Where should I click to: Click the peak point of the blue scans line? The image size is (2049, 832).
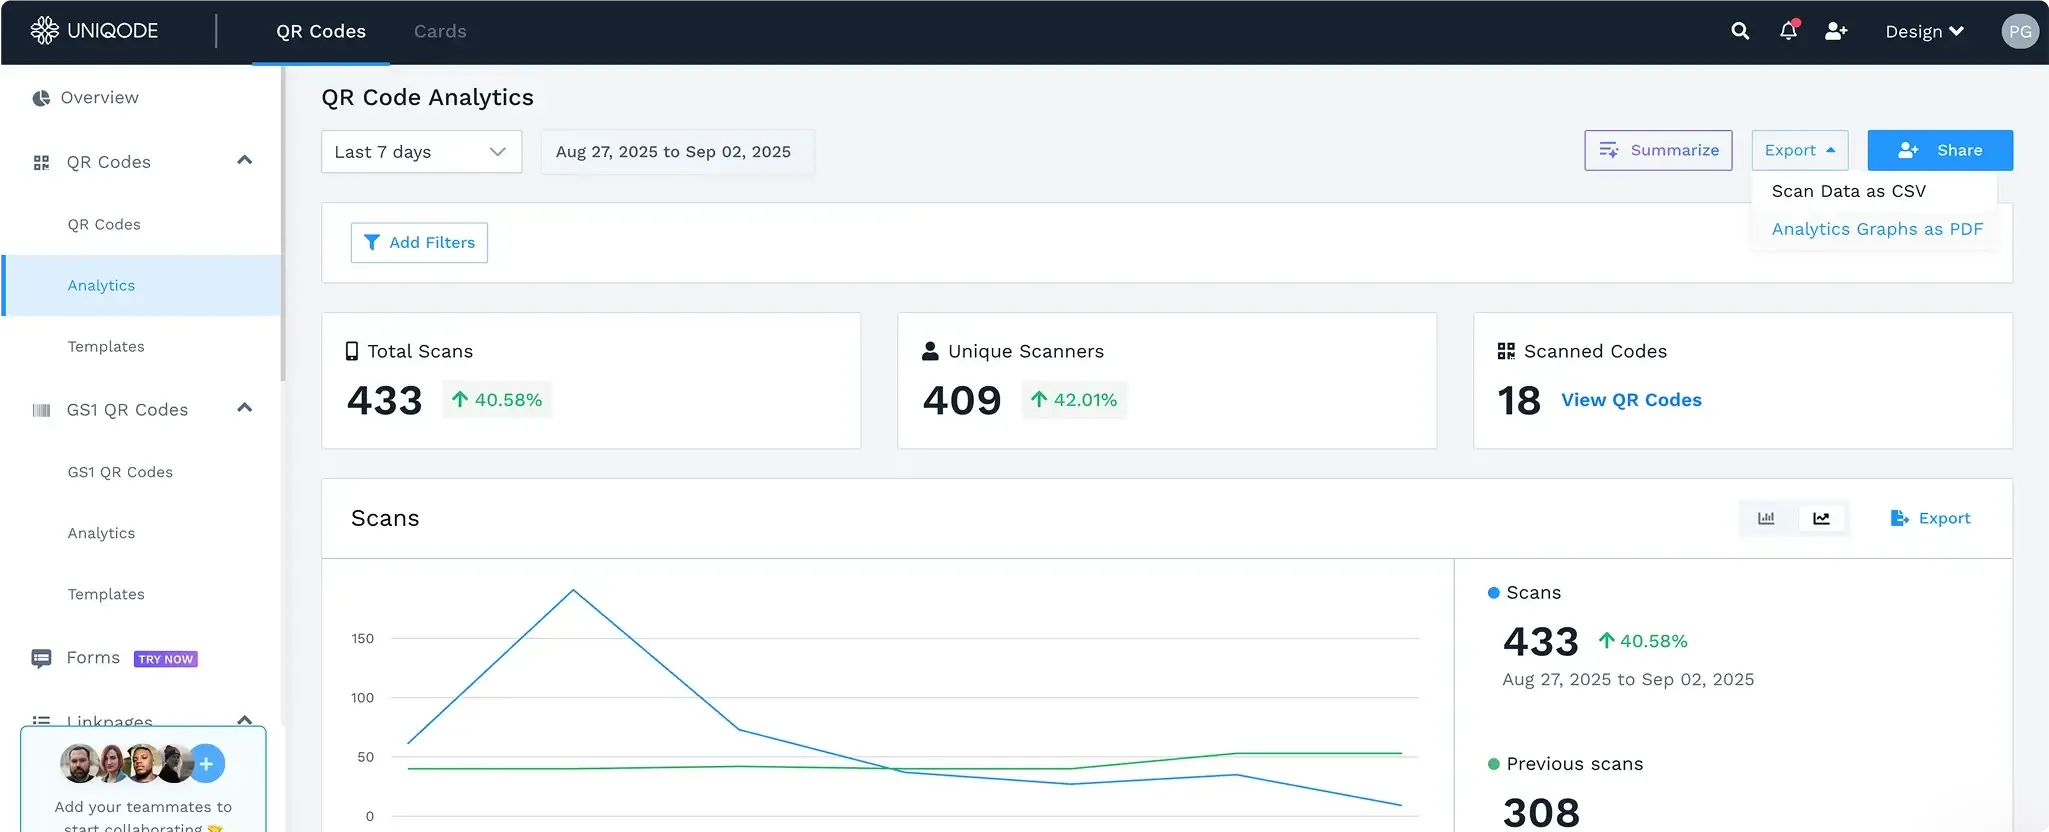click(573, 590)
